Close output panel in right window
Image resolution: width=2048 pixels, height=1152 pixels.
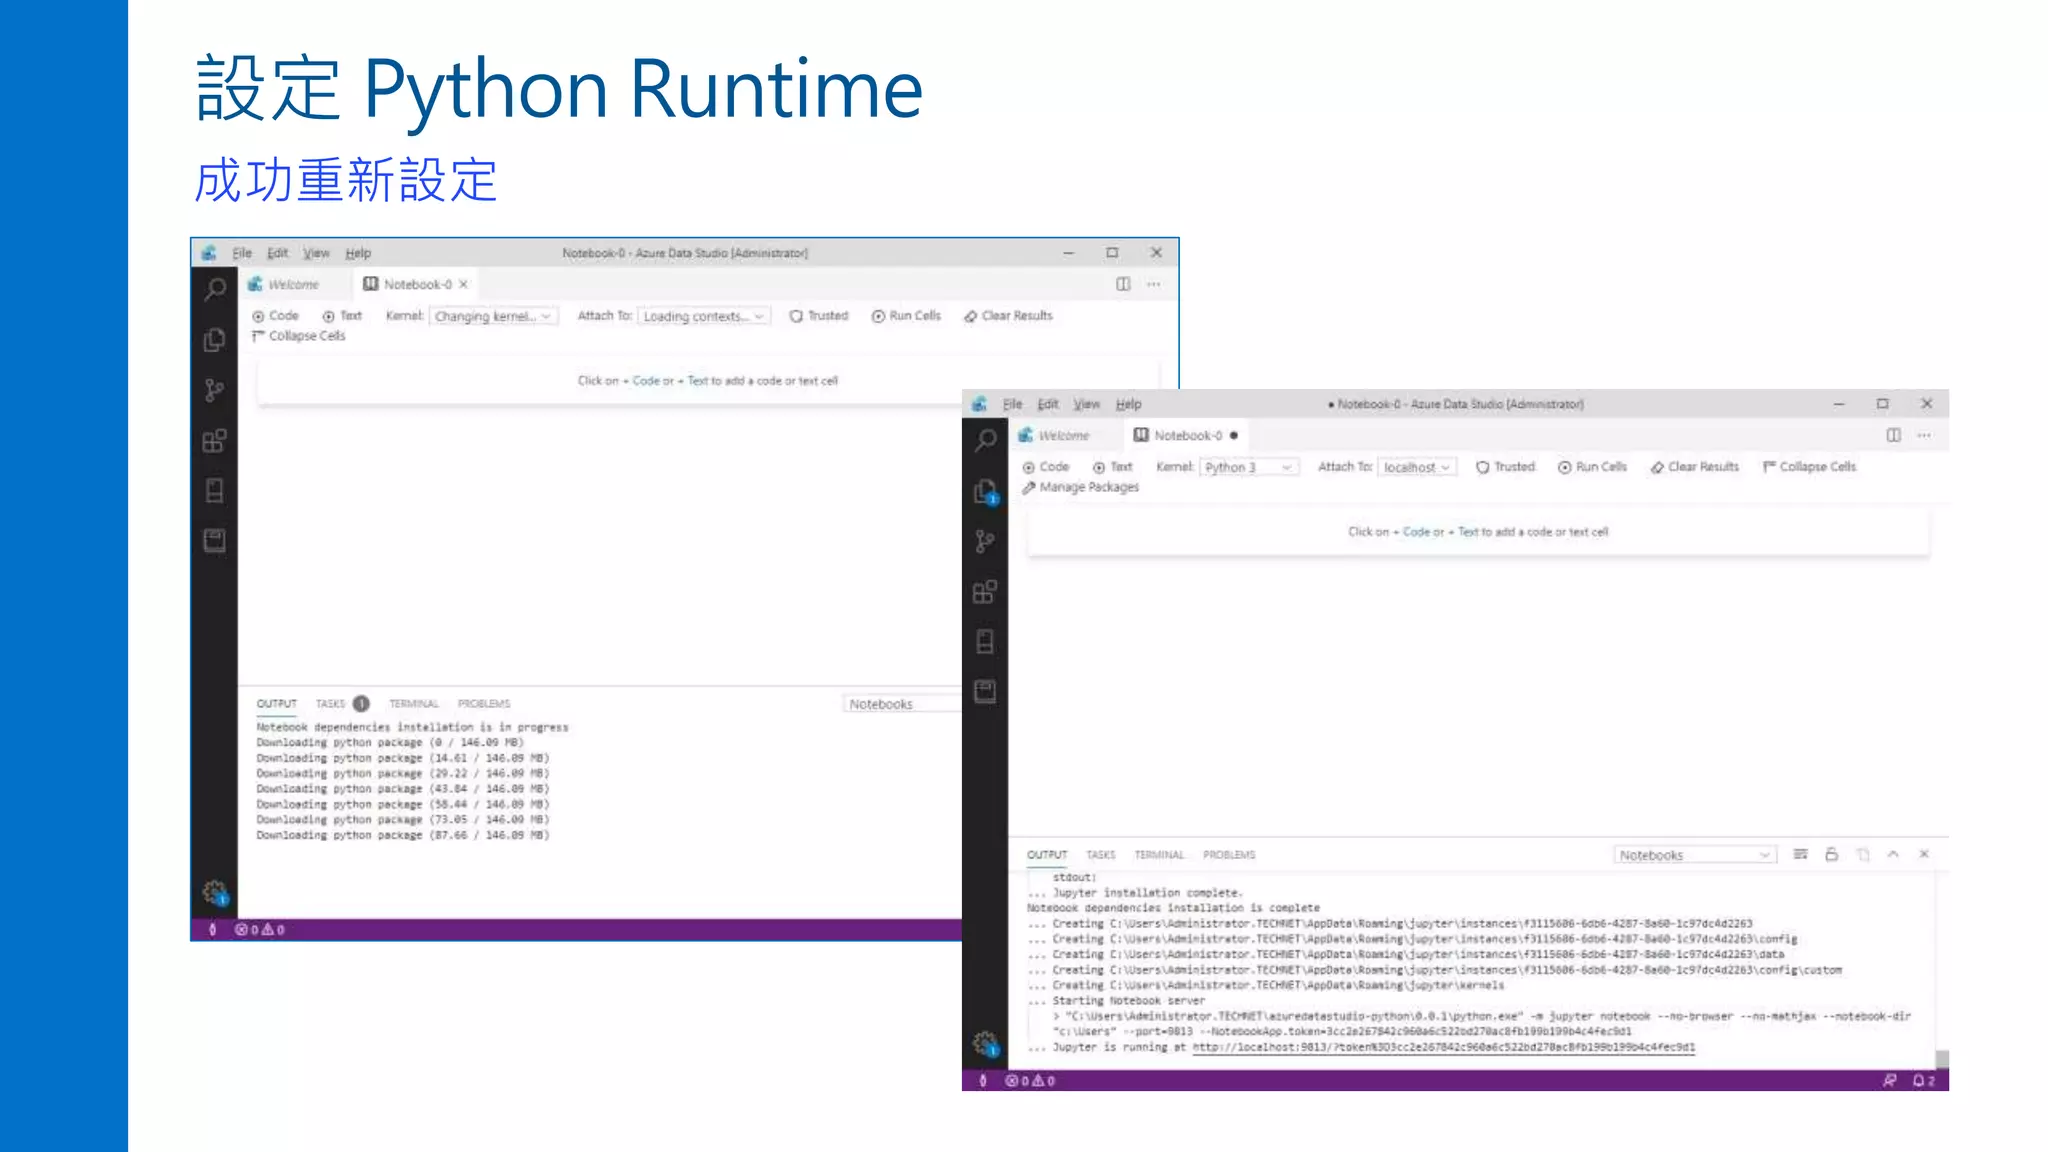tap(1924, 854)
